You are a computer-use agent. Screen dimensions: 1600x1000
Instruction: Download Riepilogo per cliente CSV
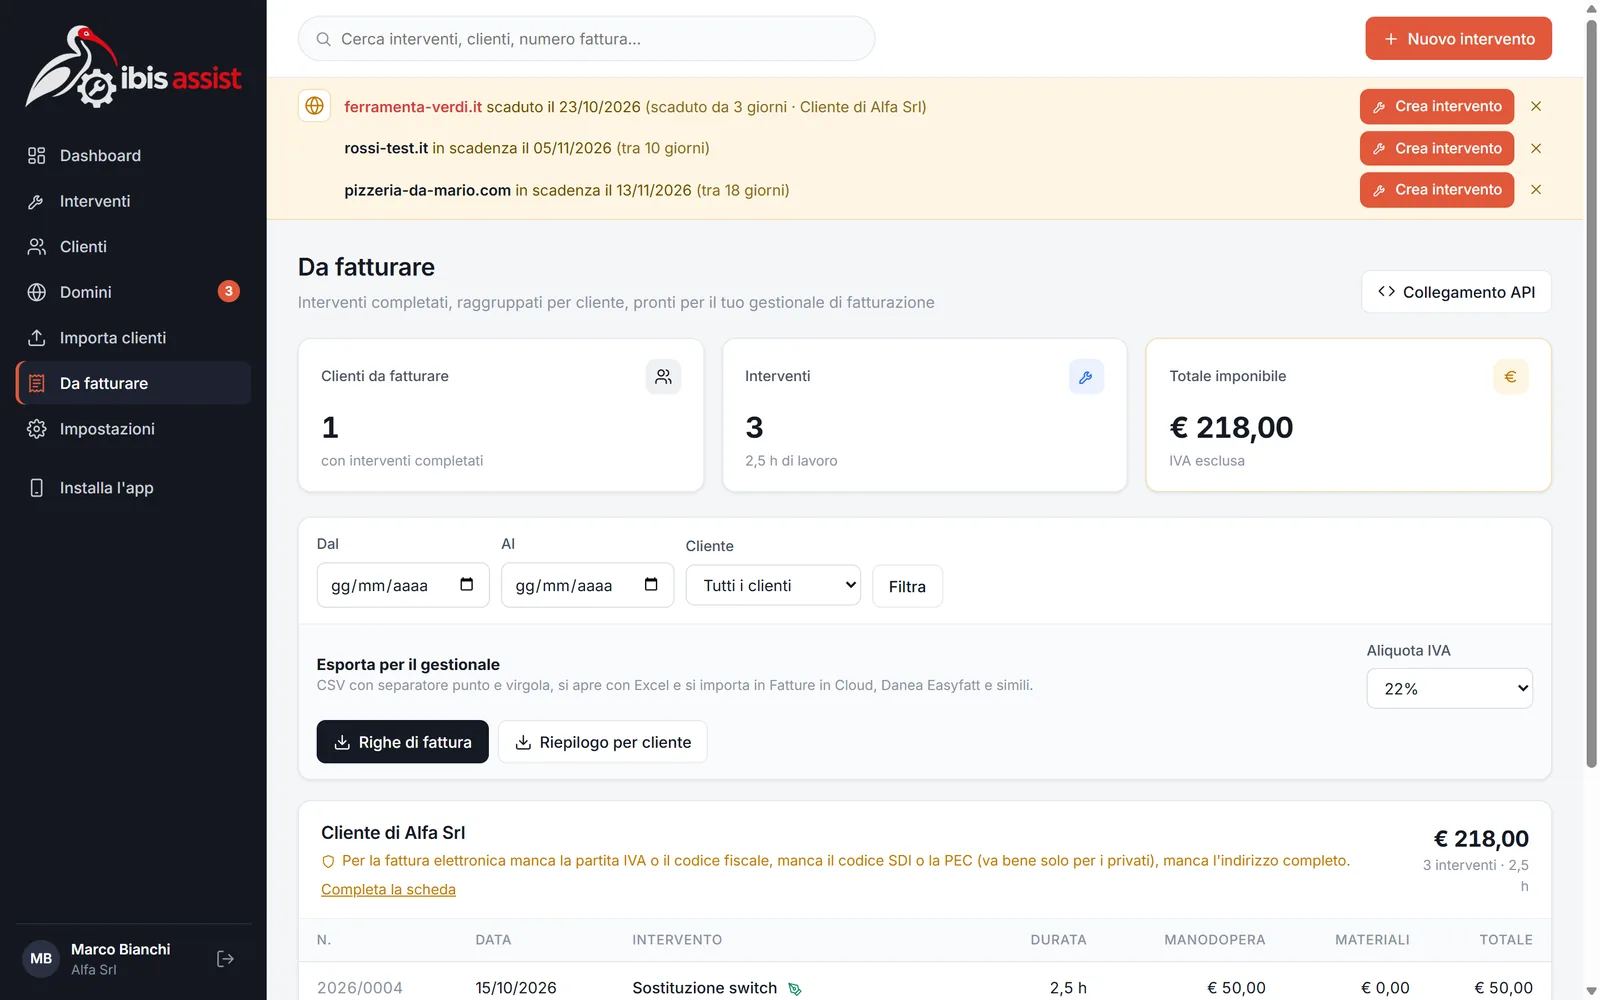[x=603, y=742]
